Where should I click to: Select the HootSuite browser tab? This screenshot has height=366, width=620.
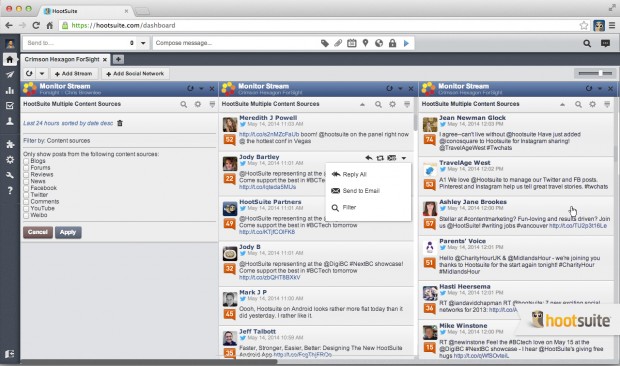(86, 11)
